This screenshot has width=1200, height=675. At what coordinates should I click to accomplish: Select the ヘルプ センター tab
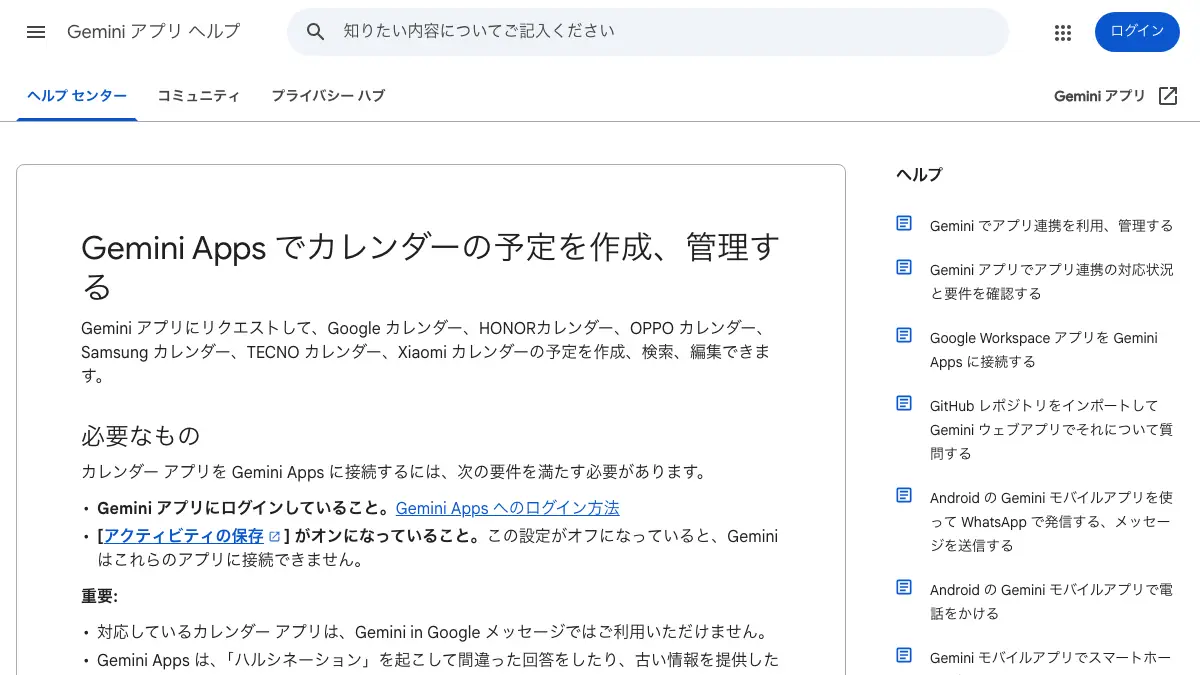[77, 96]
